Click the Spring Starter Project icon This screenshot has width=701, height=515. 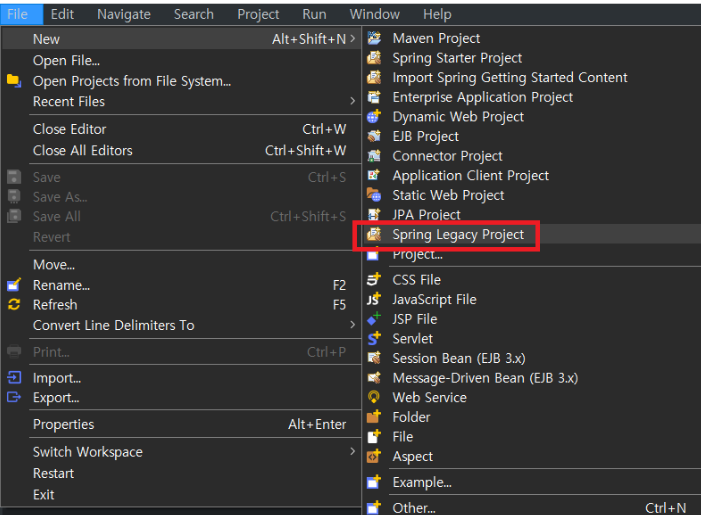374,58
